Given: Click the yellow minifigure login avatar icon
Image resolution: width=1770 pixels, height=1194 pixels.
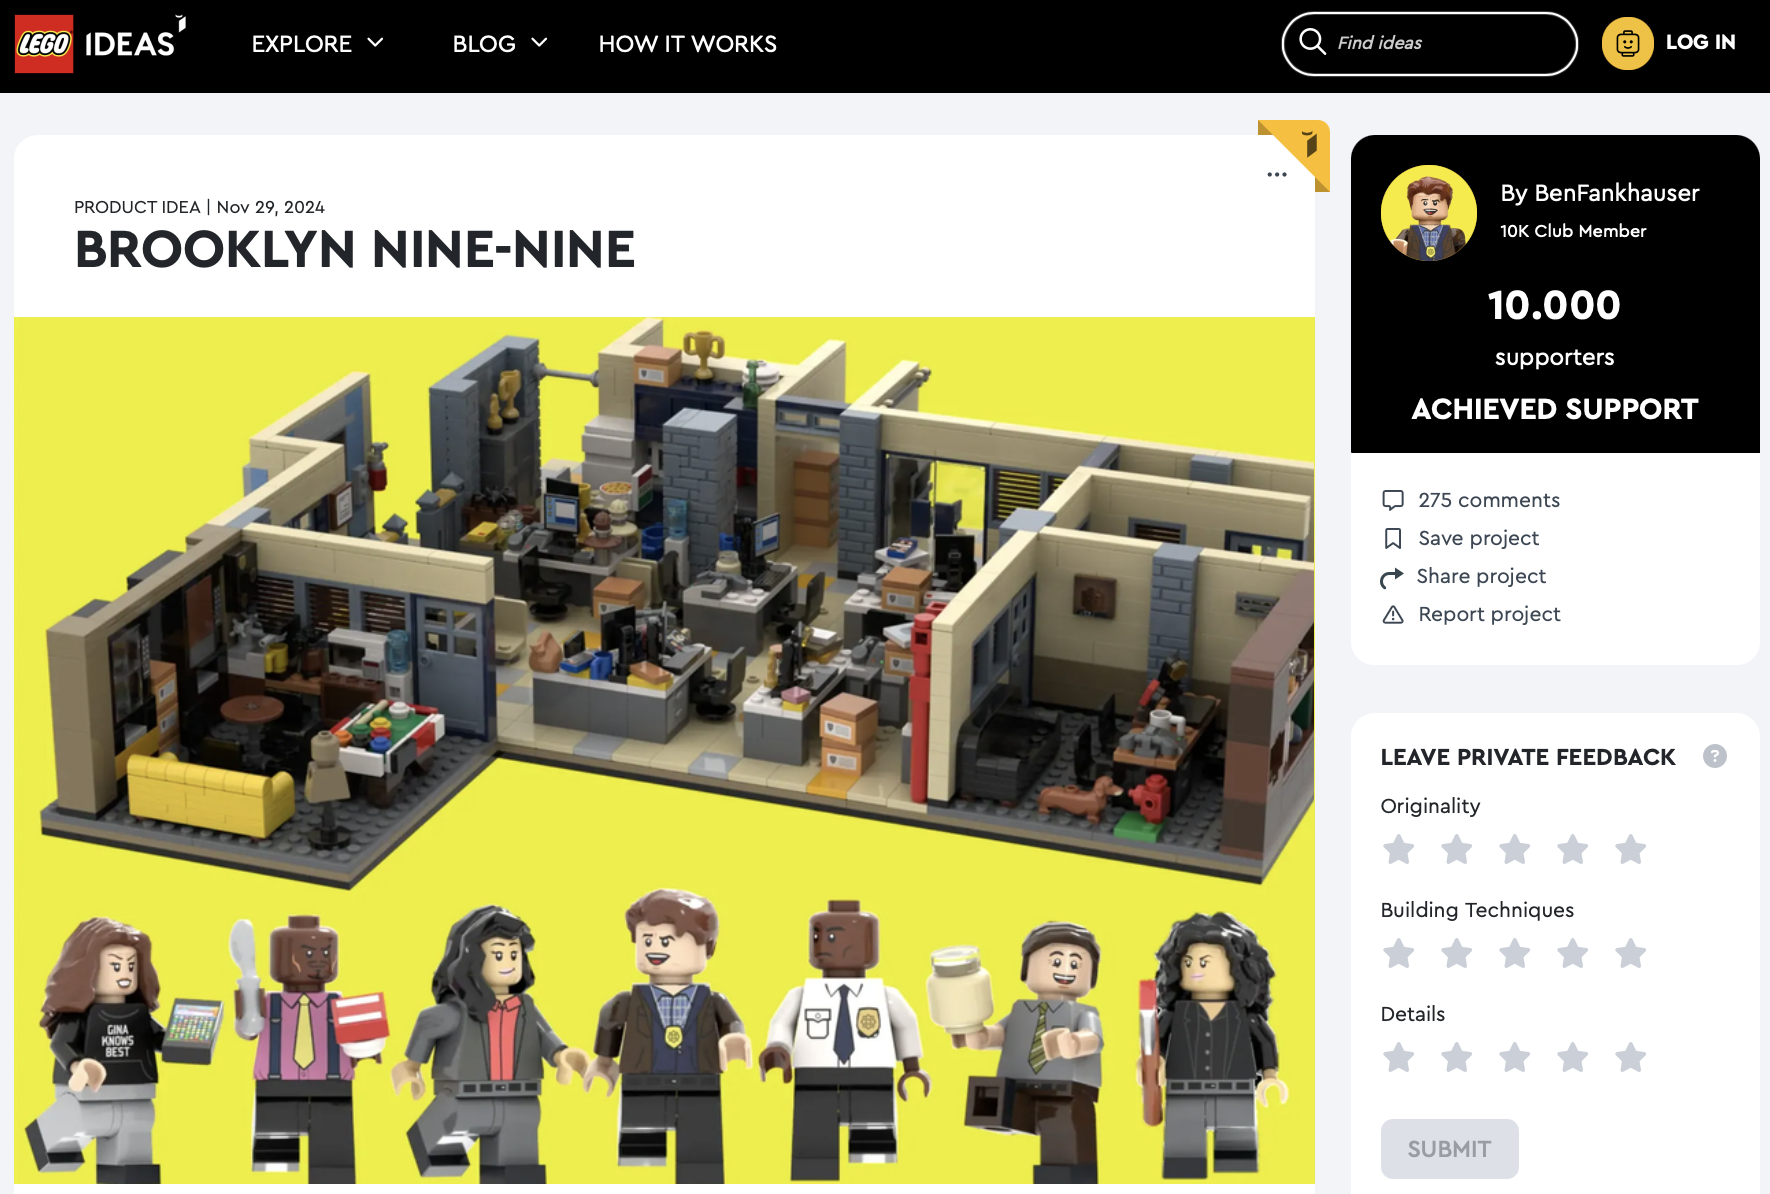Looking at the screenshot, I should [1627, 43].
